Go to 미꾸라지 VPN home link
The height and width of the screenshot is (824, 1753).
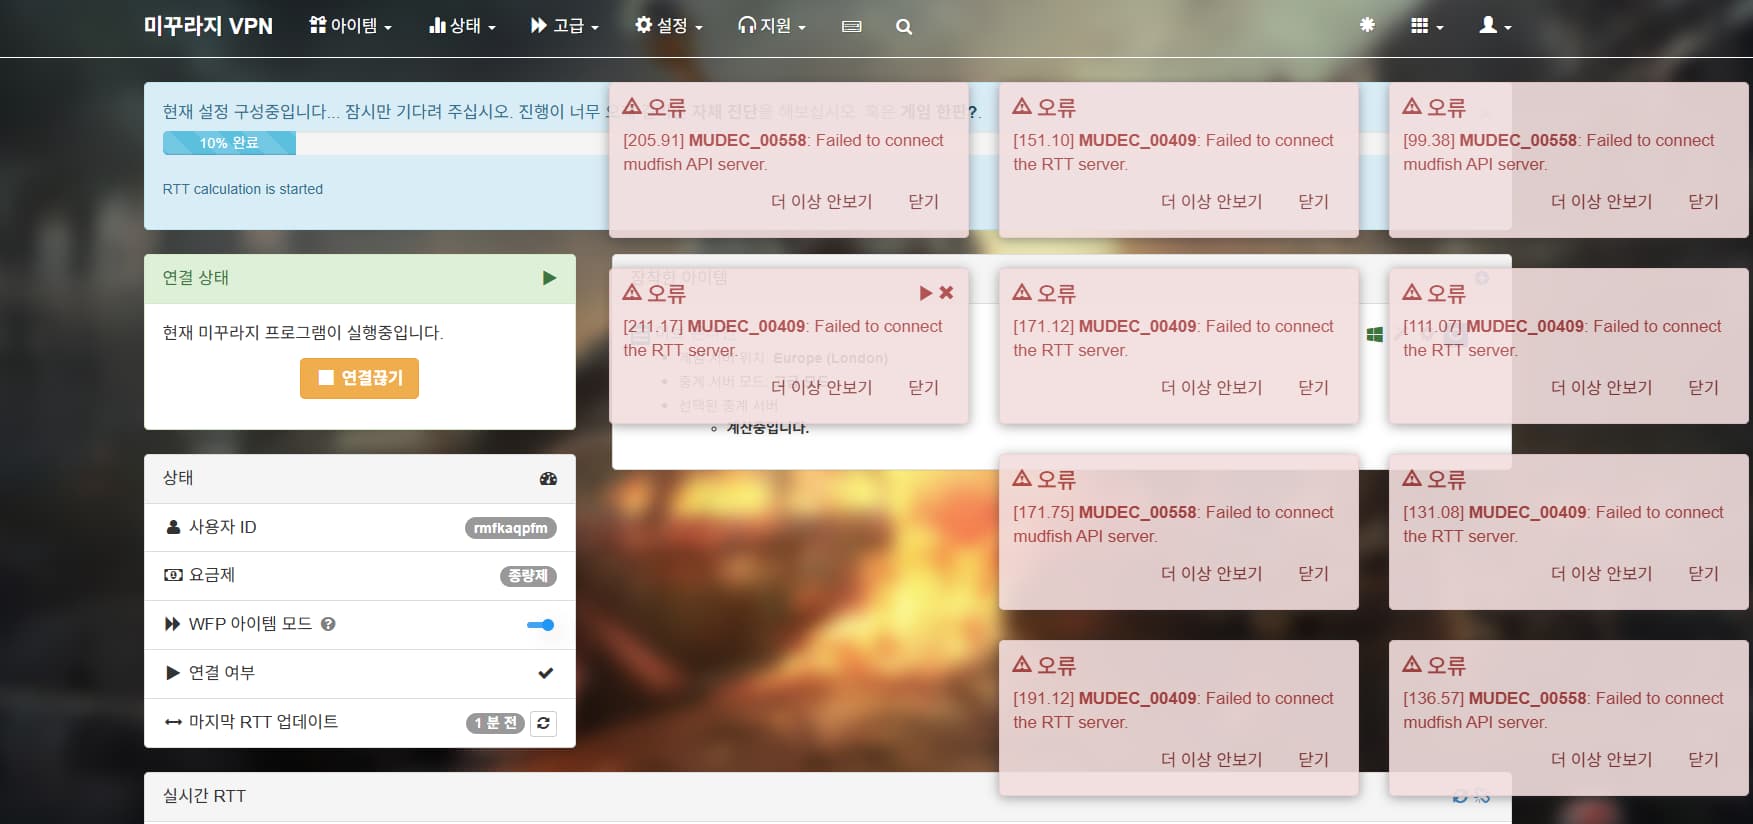208,26
